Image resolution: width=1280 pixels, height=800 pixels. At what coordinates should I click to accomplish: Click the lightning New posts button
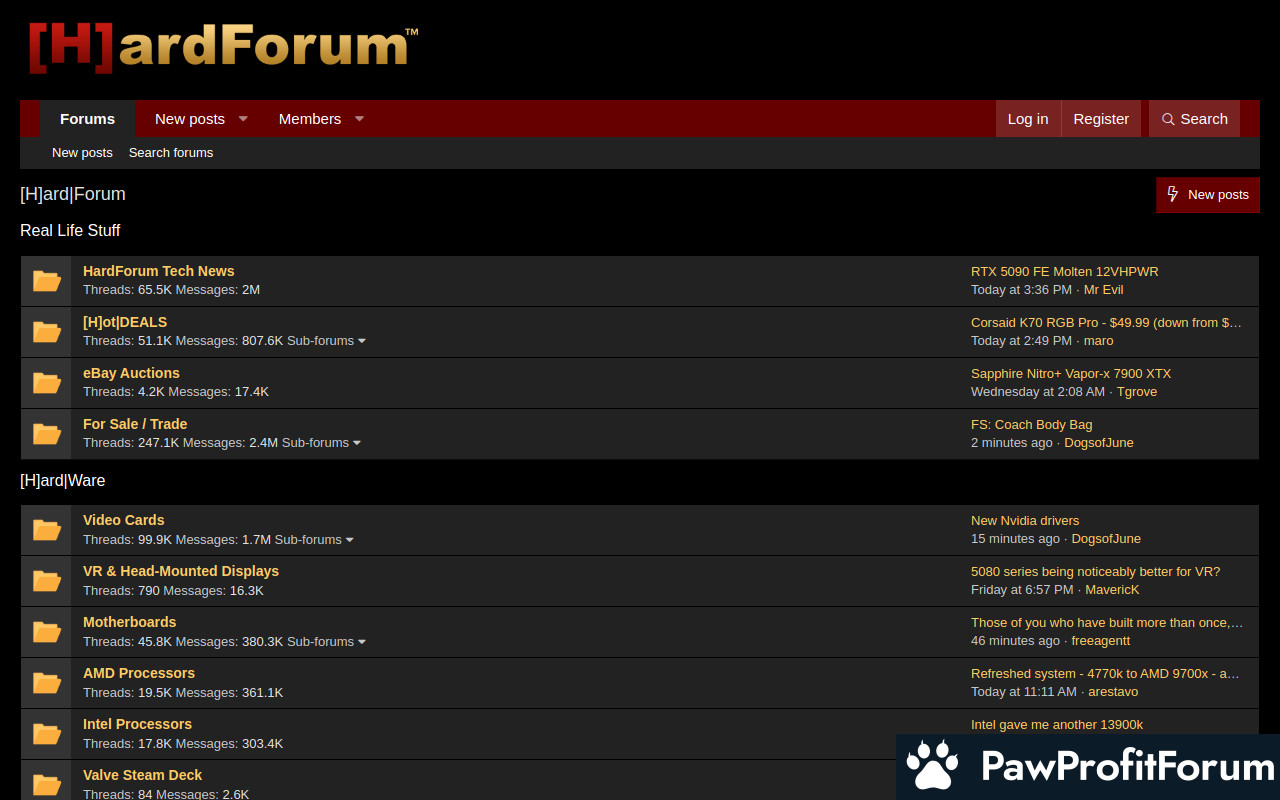[1208, 195]
